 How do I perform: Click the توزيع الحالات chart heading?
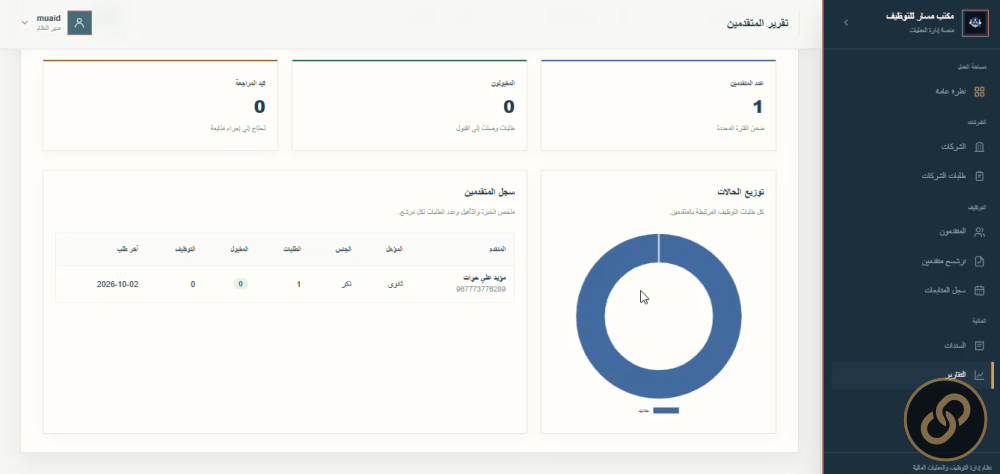point(740,191)
